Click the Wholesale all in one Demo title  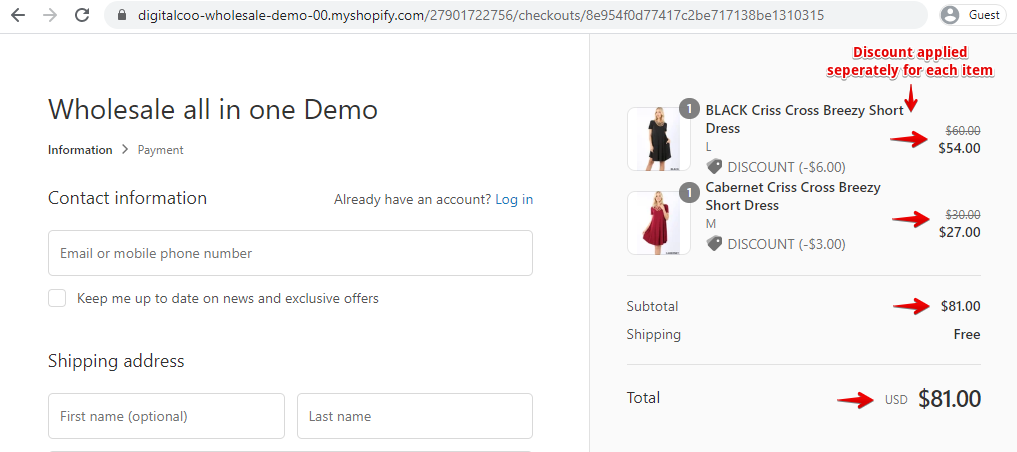(x=213, y=109)
